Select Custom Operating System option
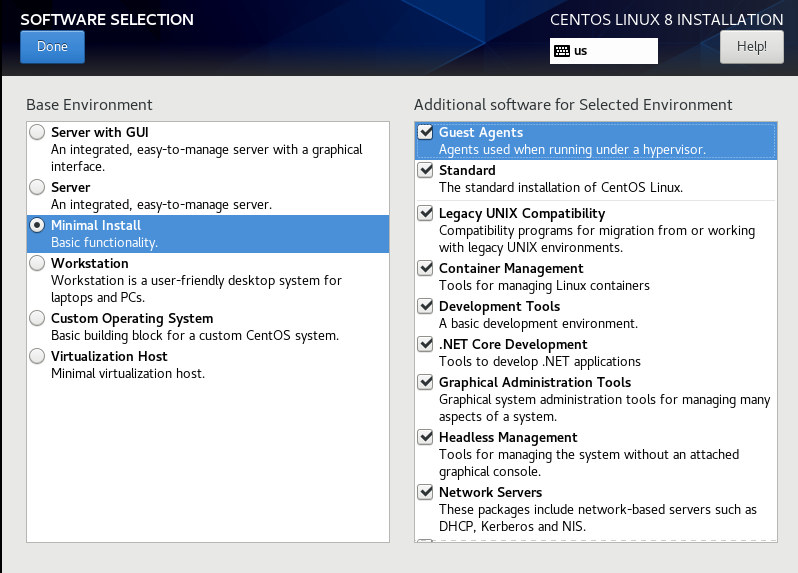The height and width of the screenshot is (573, 798). coord(37,318)
